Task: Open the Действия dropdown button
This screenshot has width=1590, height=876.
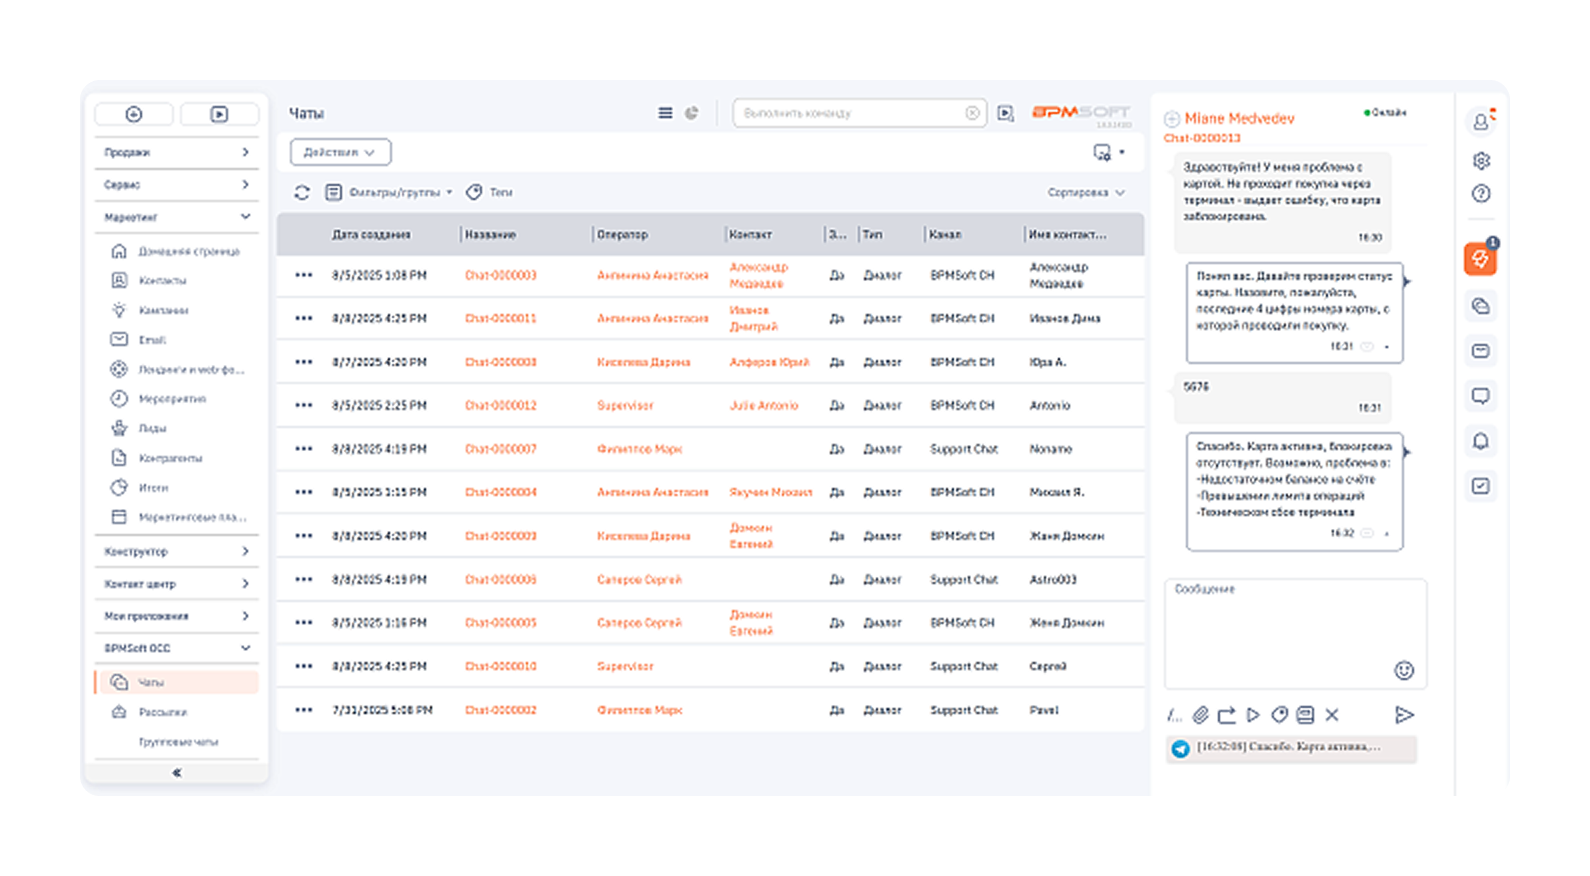Action: click(340, 152)
